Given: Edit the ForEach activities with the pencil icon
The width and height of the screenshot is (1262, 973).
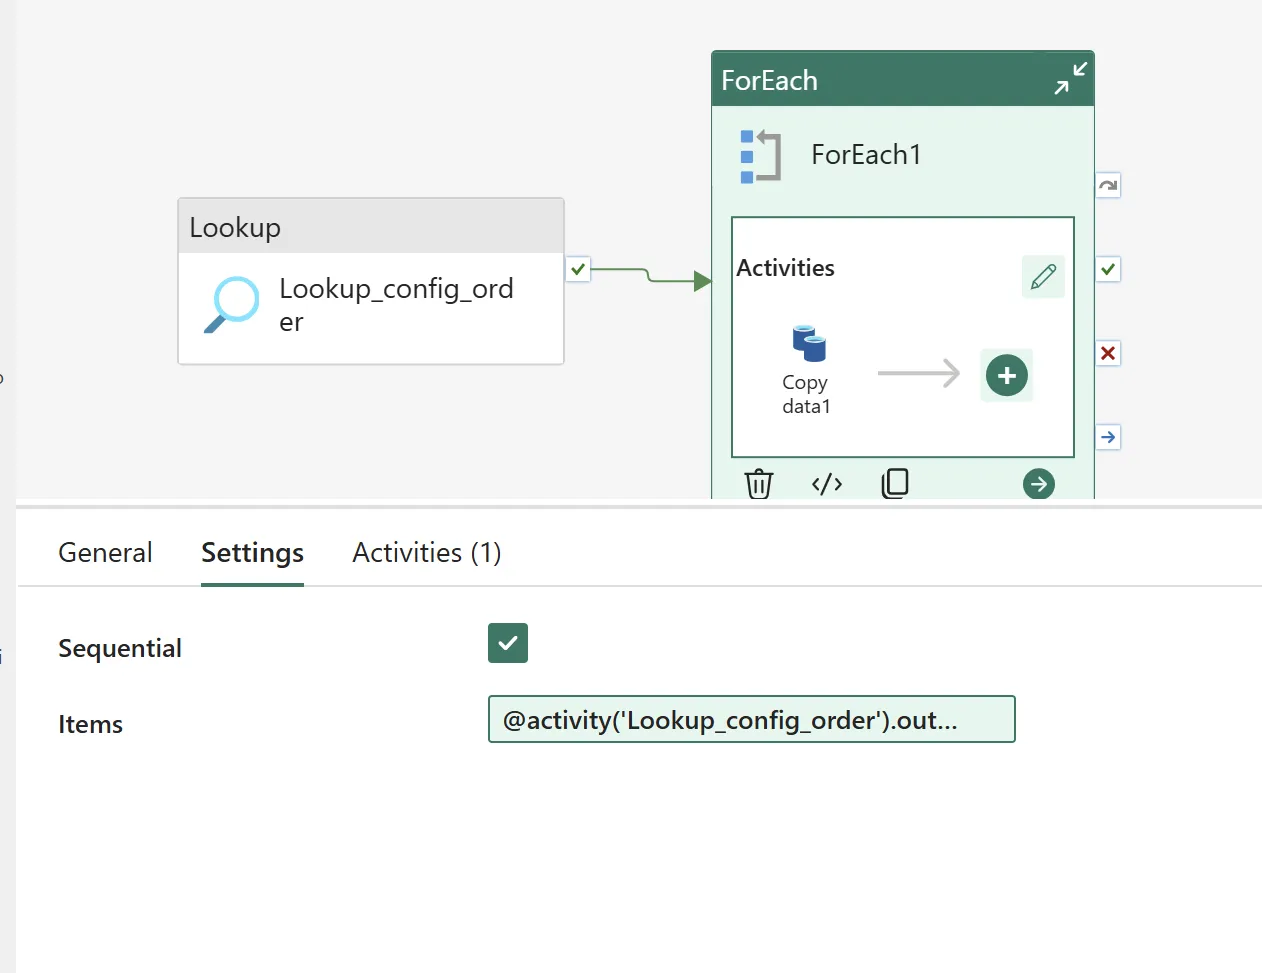Looking at the screenshot, I should (1043, 277).
